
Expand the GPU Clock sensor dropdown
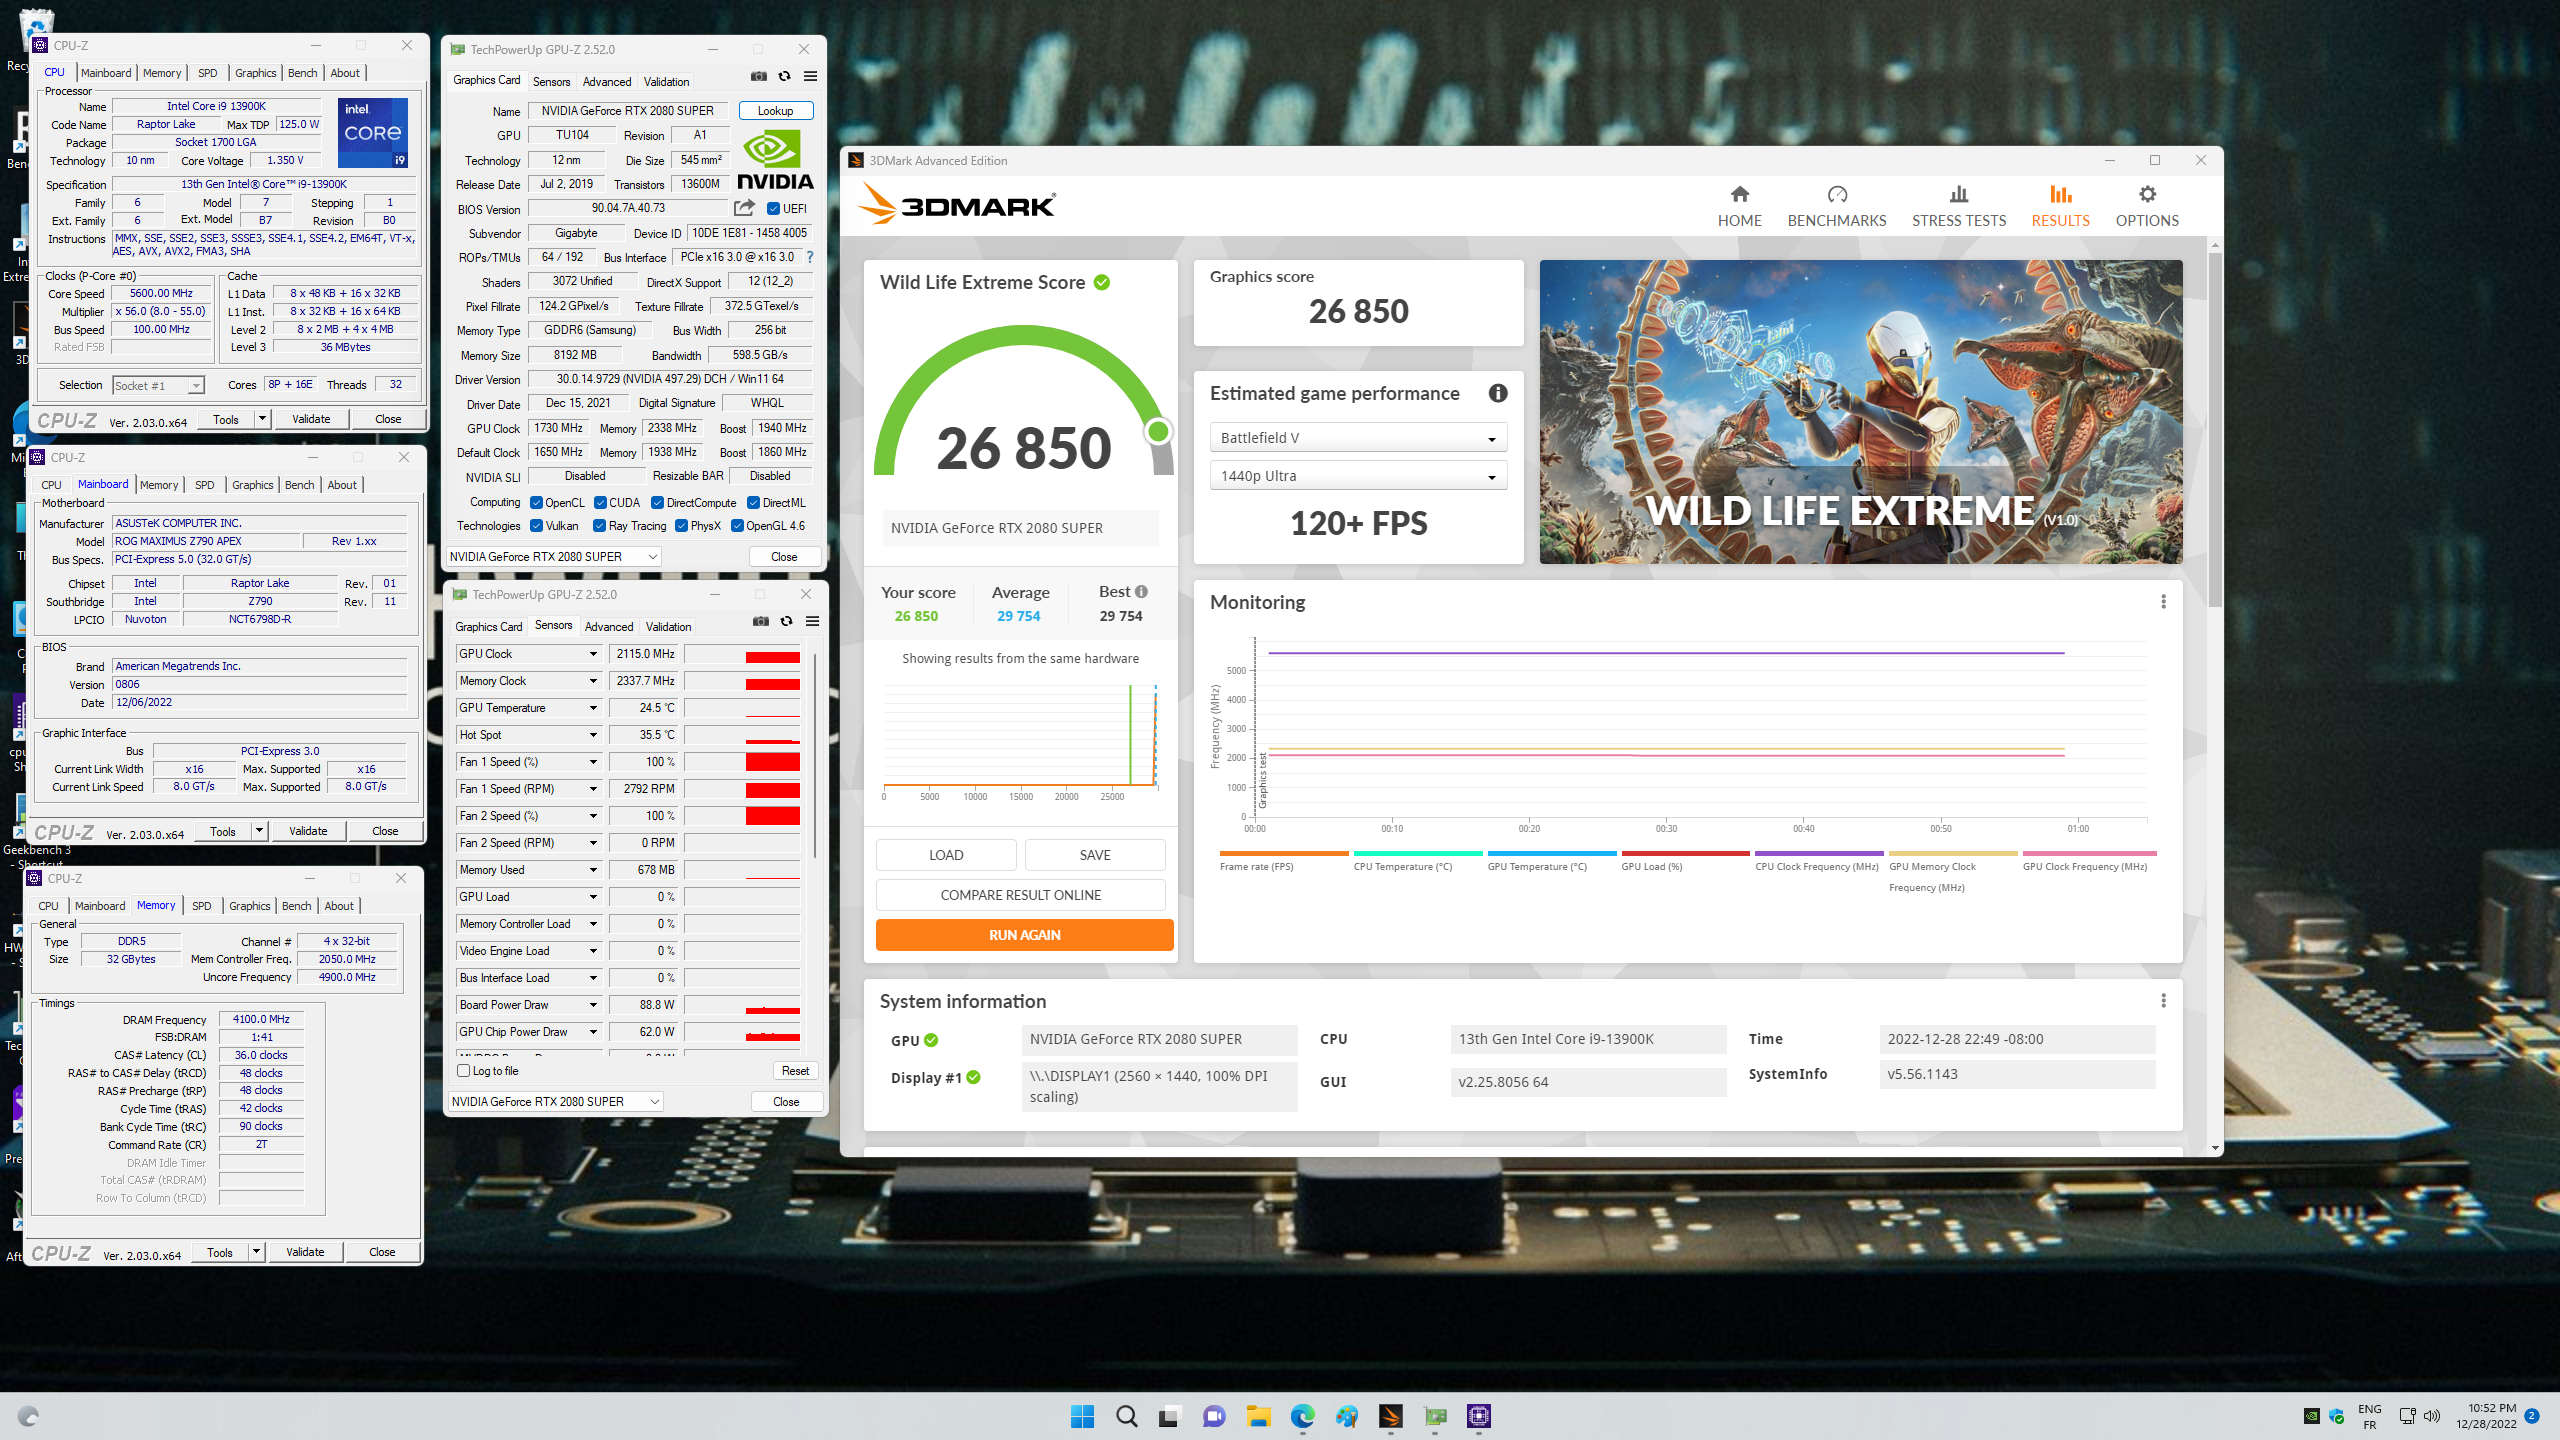pyautogui.click(x=593, y=654)
